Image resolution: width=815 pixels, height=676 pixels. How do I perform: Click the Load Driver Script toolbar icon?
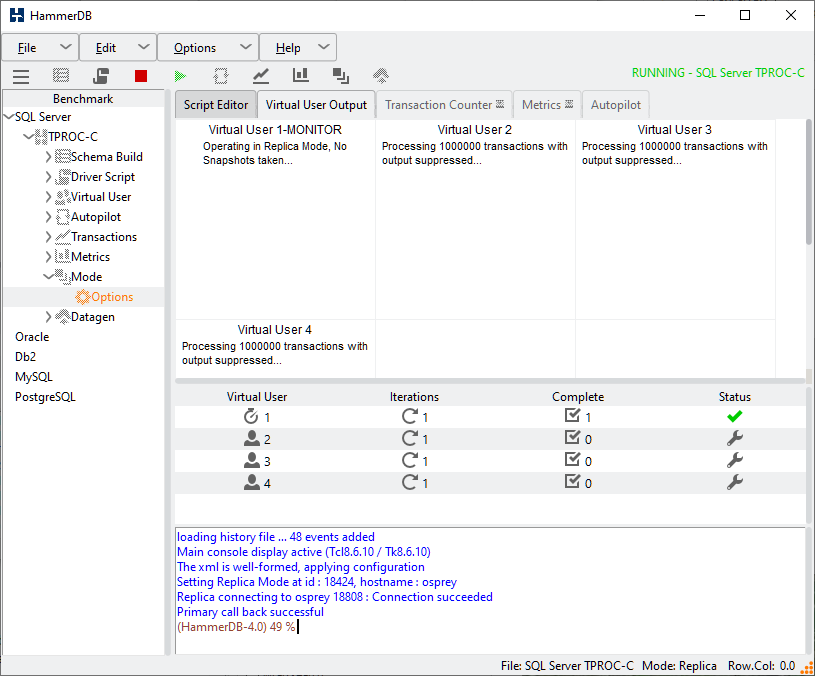[x=101, y=76]
